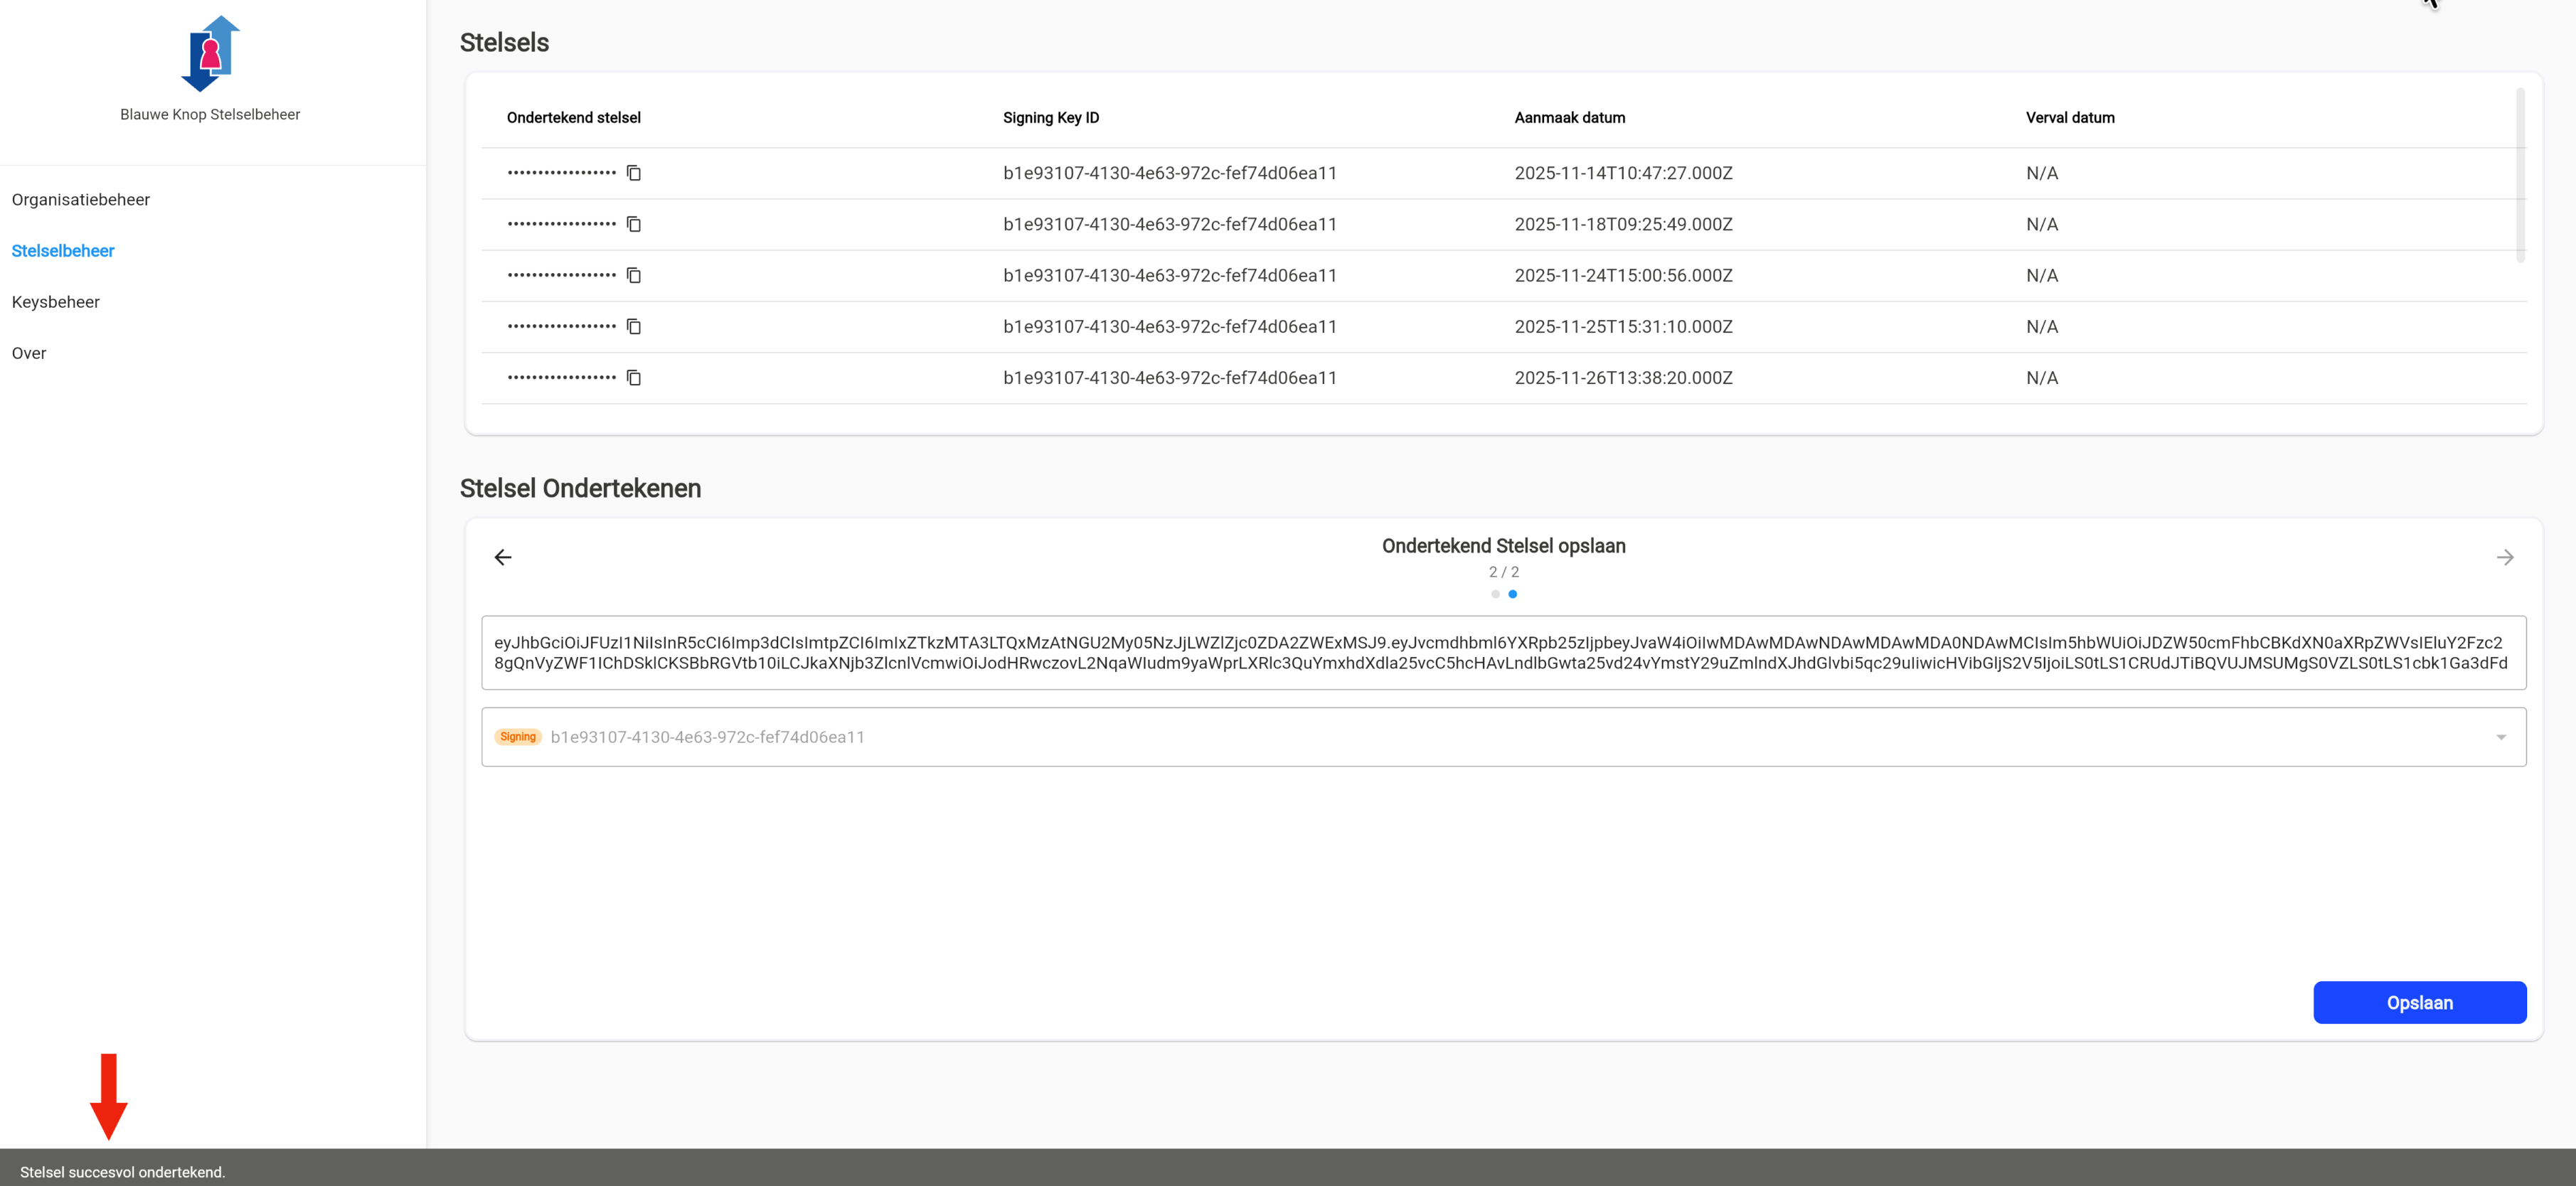This screenshot has width=2576, height=1186.
Task: Copy signed stelsel from 2025-11-25 row
Action: click(633, 326)
